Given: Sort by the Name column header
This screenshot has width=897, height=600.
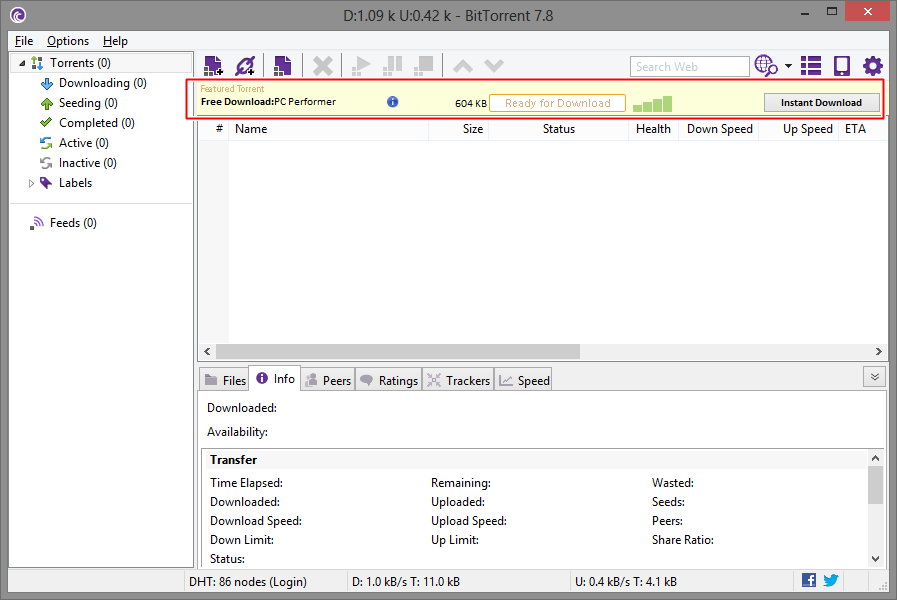Looking at the screenshot, I should coord(328,129).
